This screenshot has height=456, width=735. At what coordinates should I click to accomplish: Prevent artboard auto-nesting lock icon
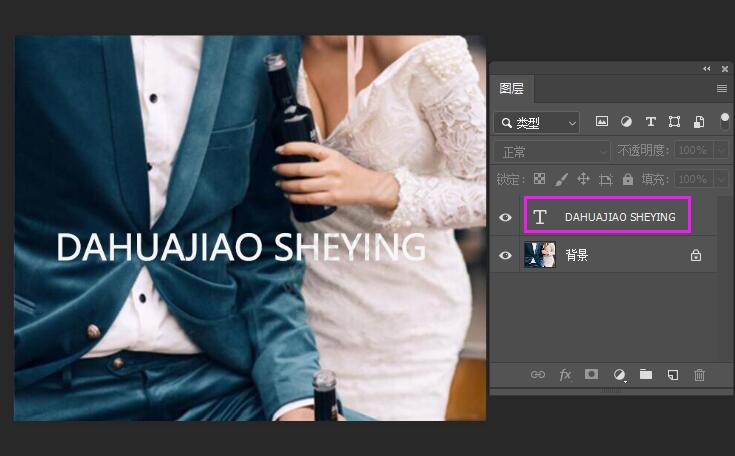[x=606, y=179]
